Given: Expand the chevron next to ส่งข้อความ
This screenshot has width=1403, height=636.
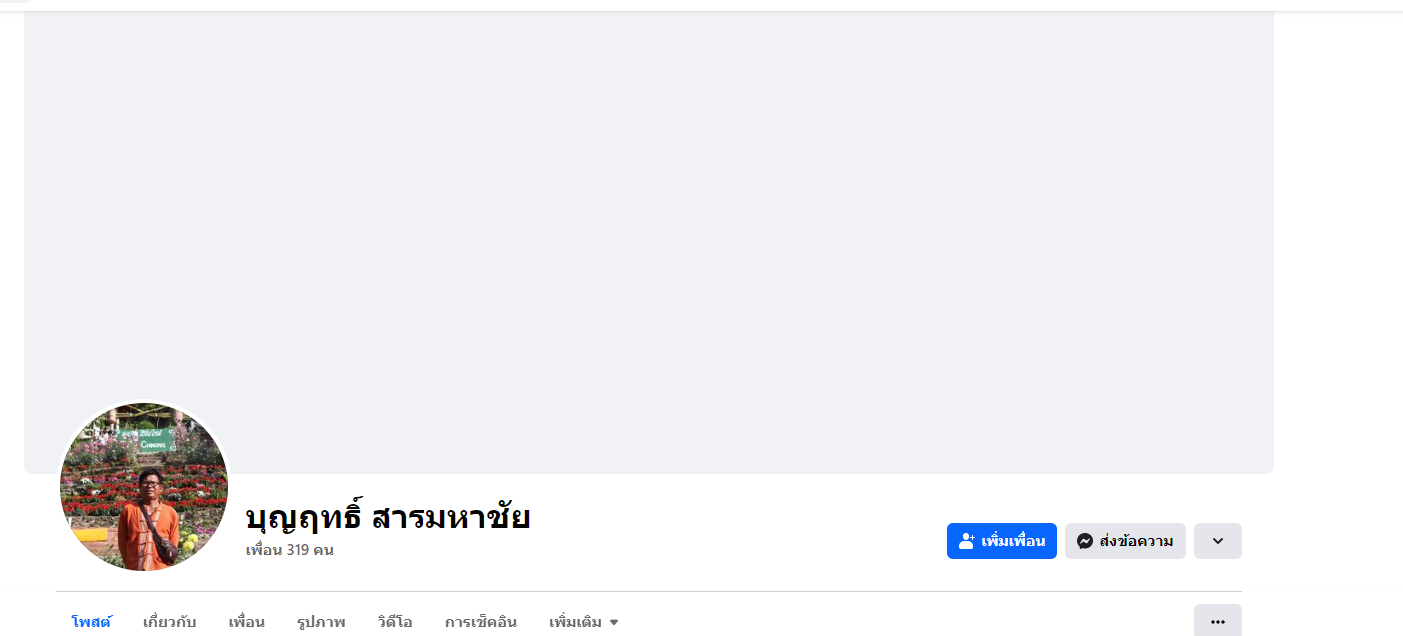Looking at the screenshot, I should (1217, 541).
